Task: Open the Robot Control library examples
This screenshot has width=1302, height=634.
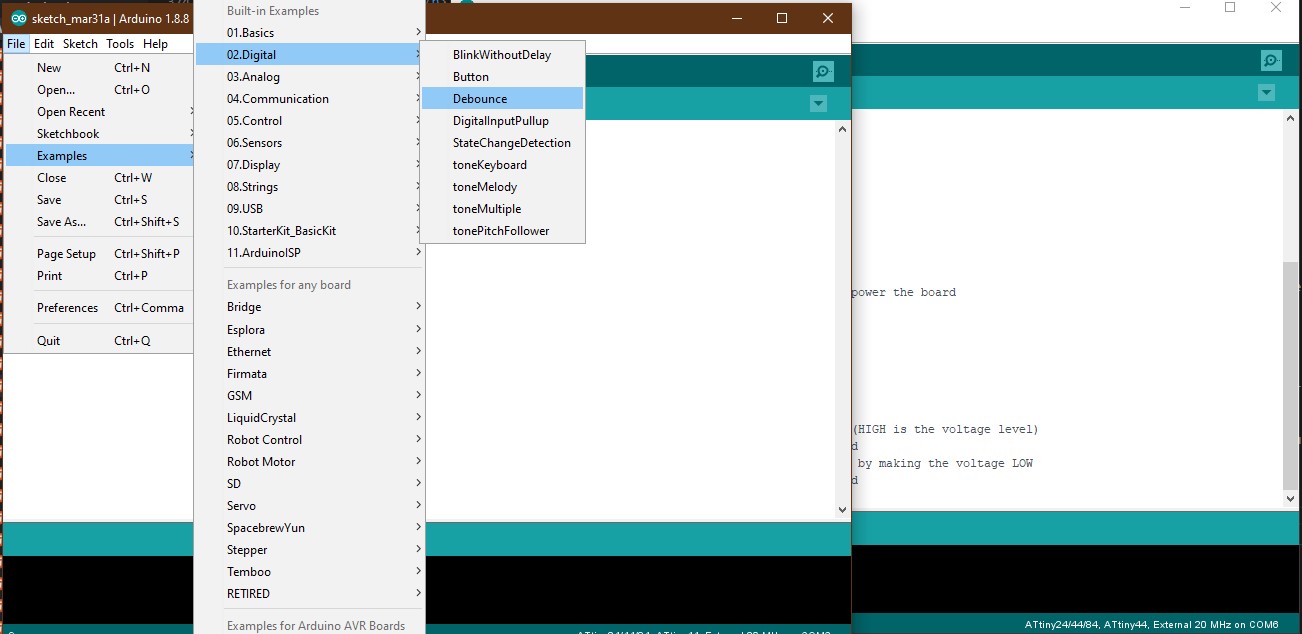Action: tap(310, 440)
